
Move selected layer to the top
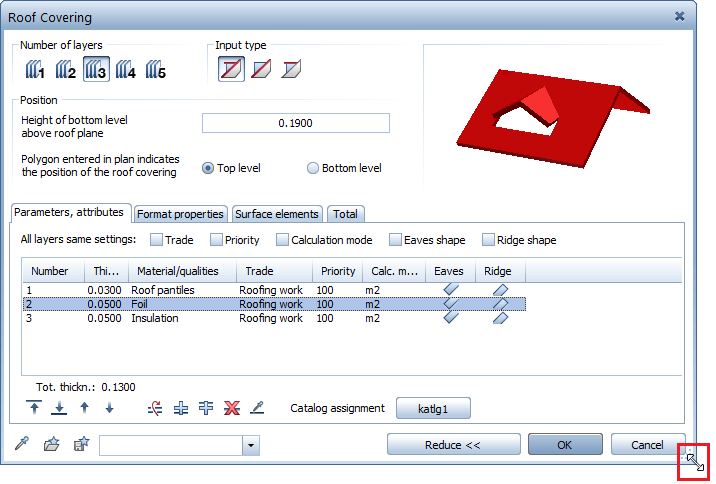[x=34, y=407]
